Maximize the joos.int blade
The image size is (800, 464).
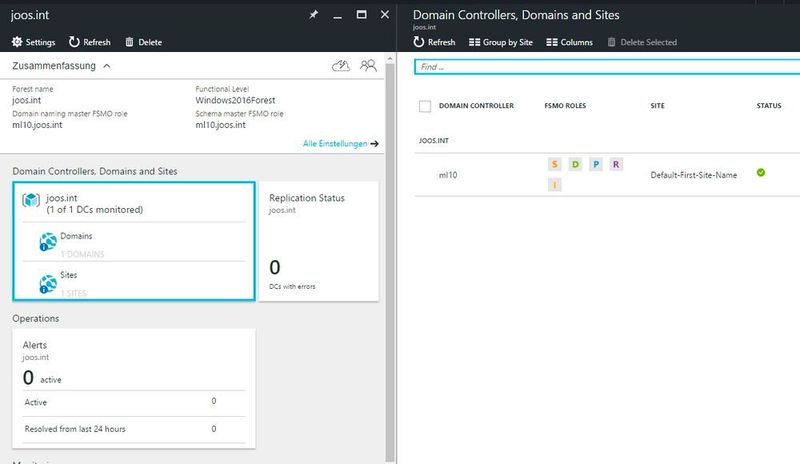pos(361,14)
